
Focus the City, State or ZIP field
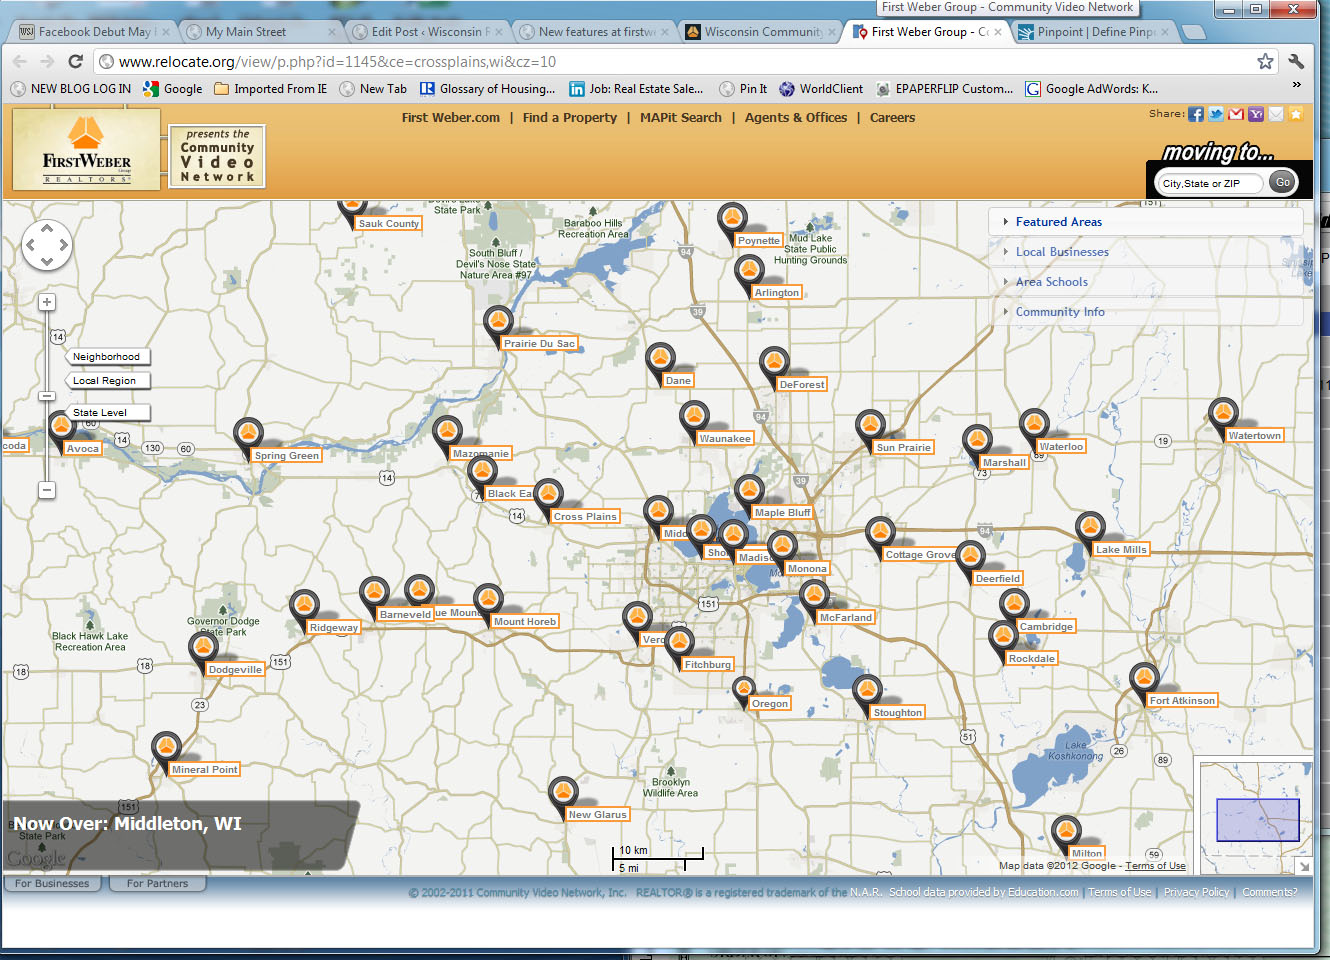click(x=1209, y=183)
